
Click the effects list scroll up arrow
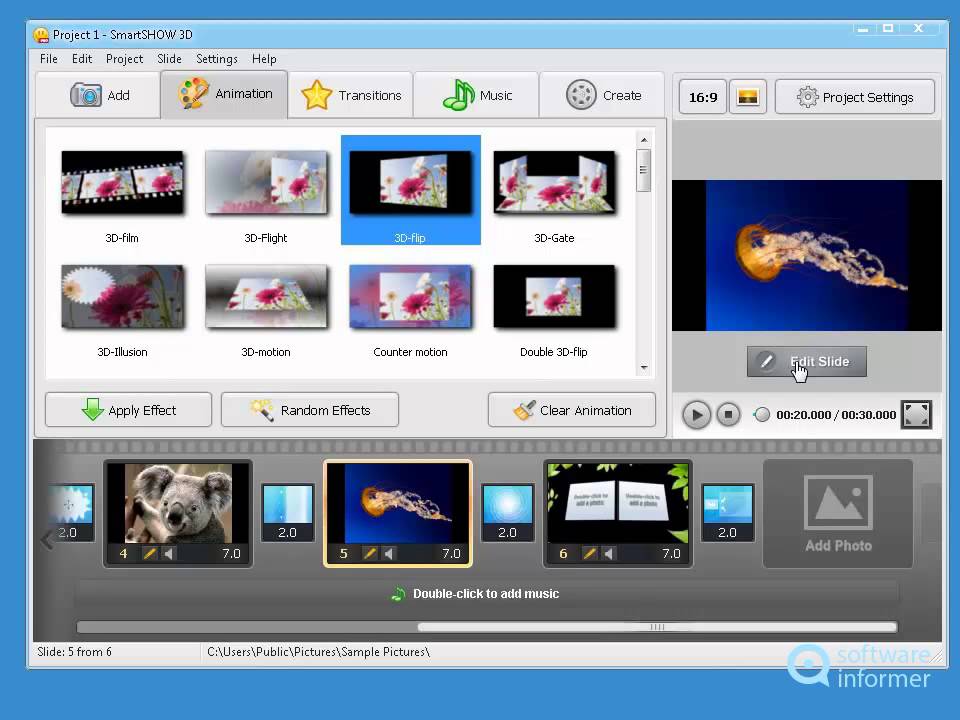coord(644,140)
